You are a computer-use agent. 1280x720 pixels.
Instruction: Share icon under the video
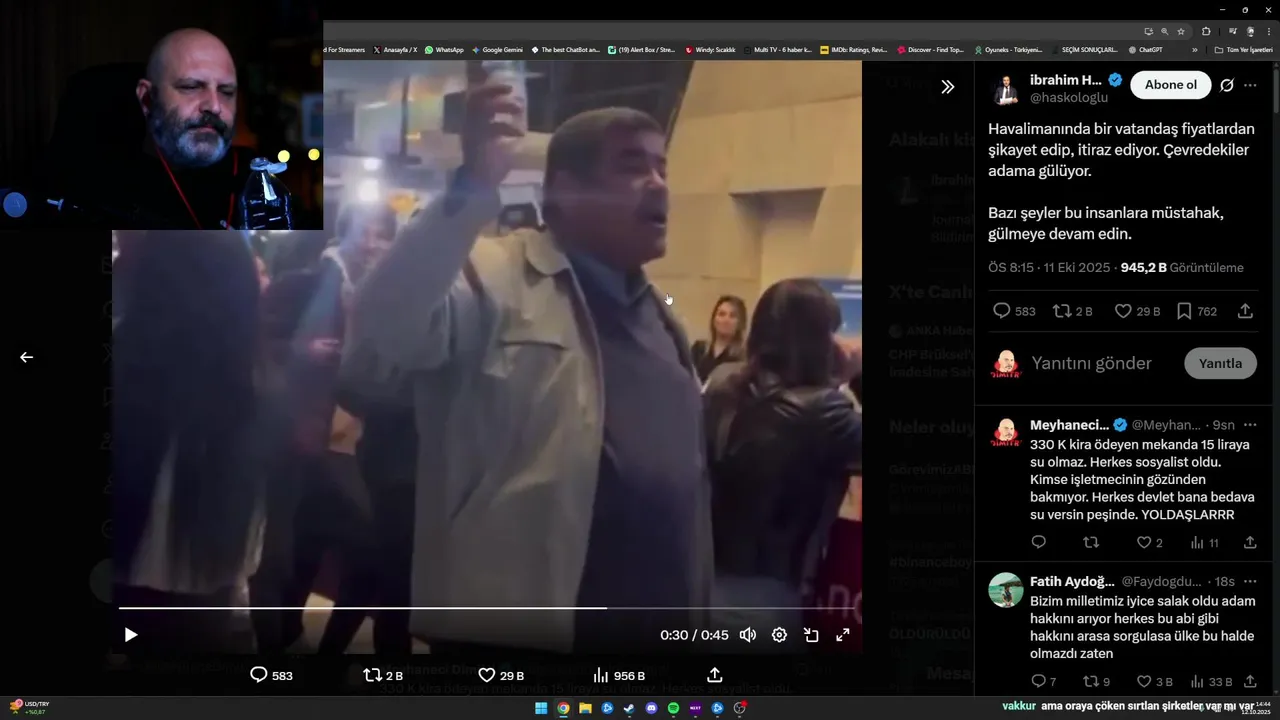[714, 675]
